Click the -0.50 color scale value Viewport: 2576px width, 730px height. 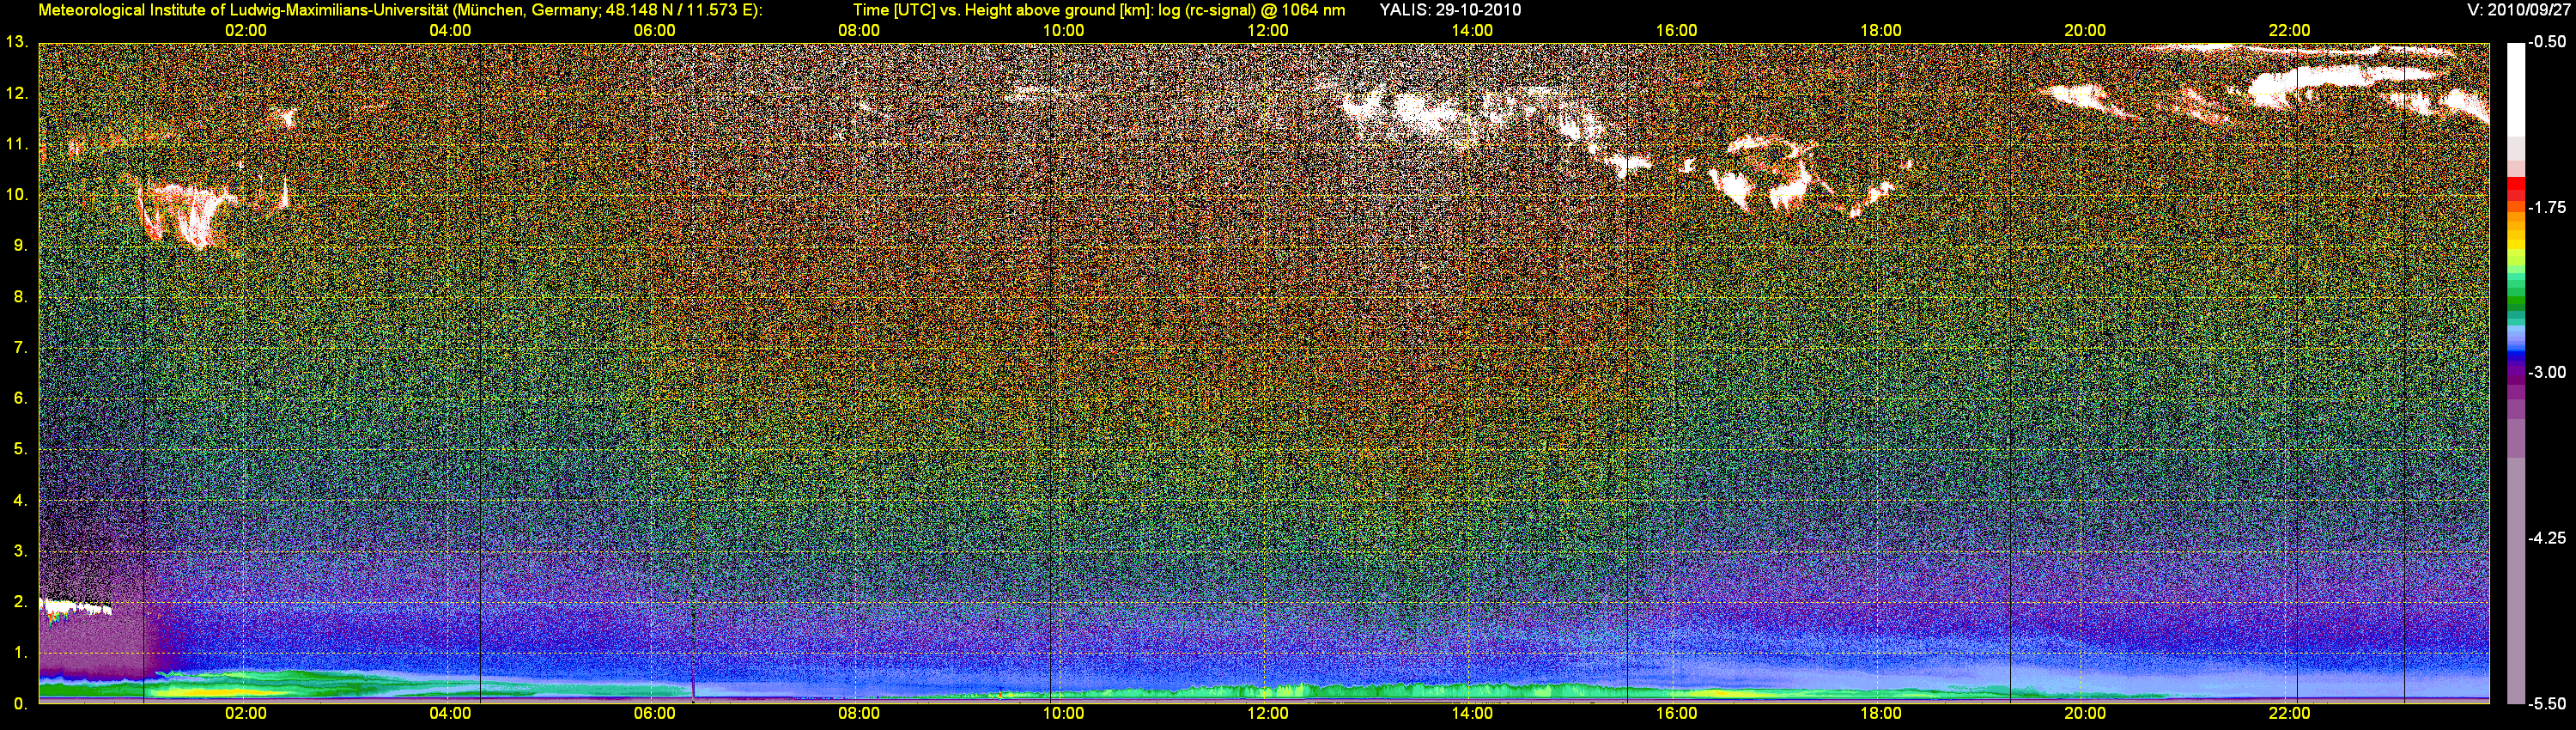[2547, 43]
